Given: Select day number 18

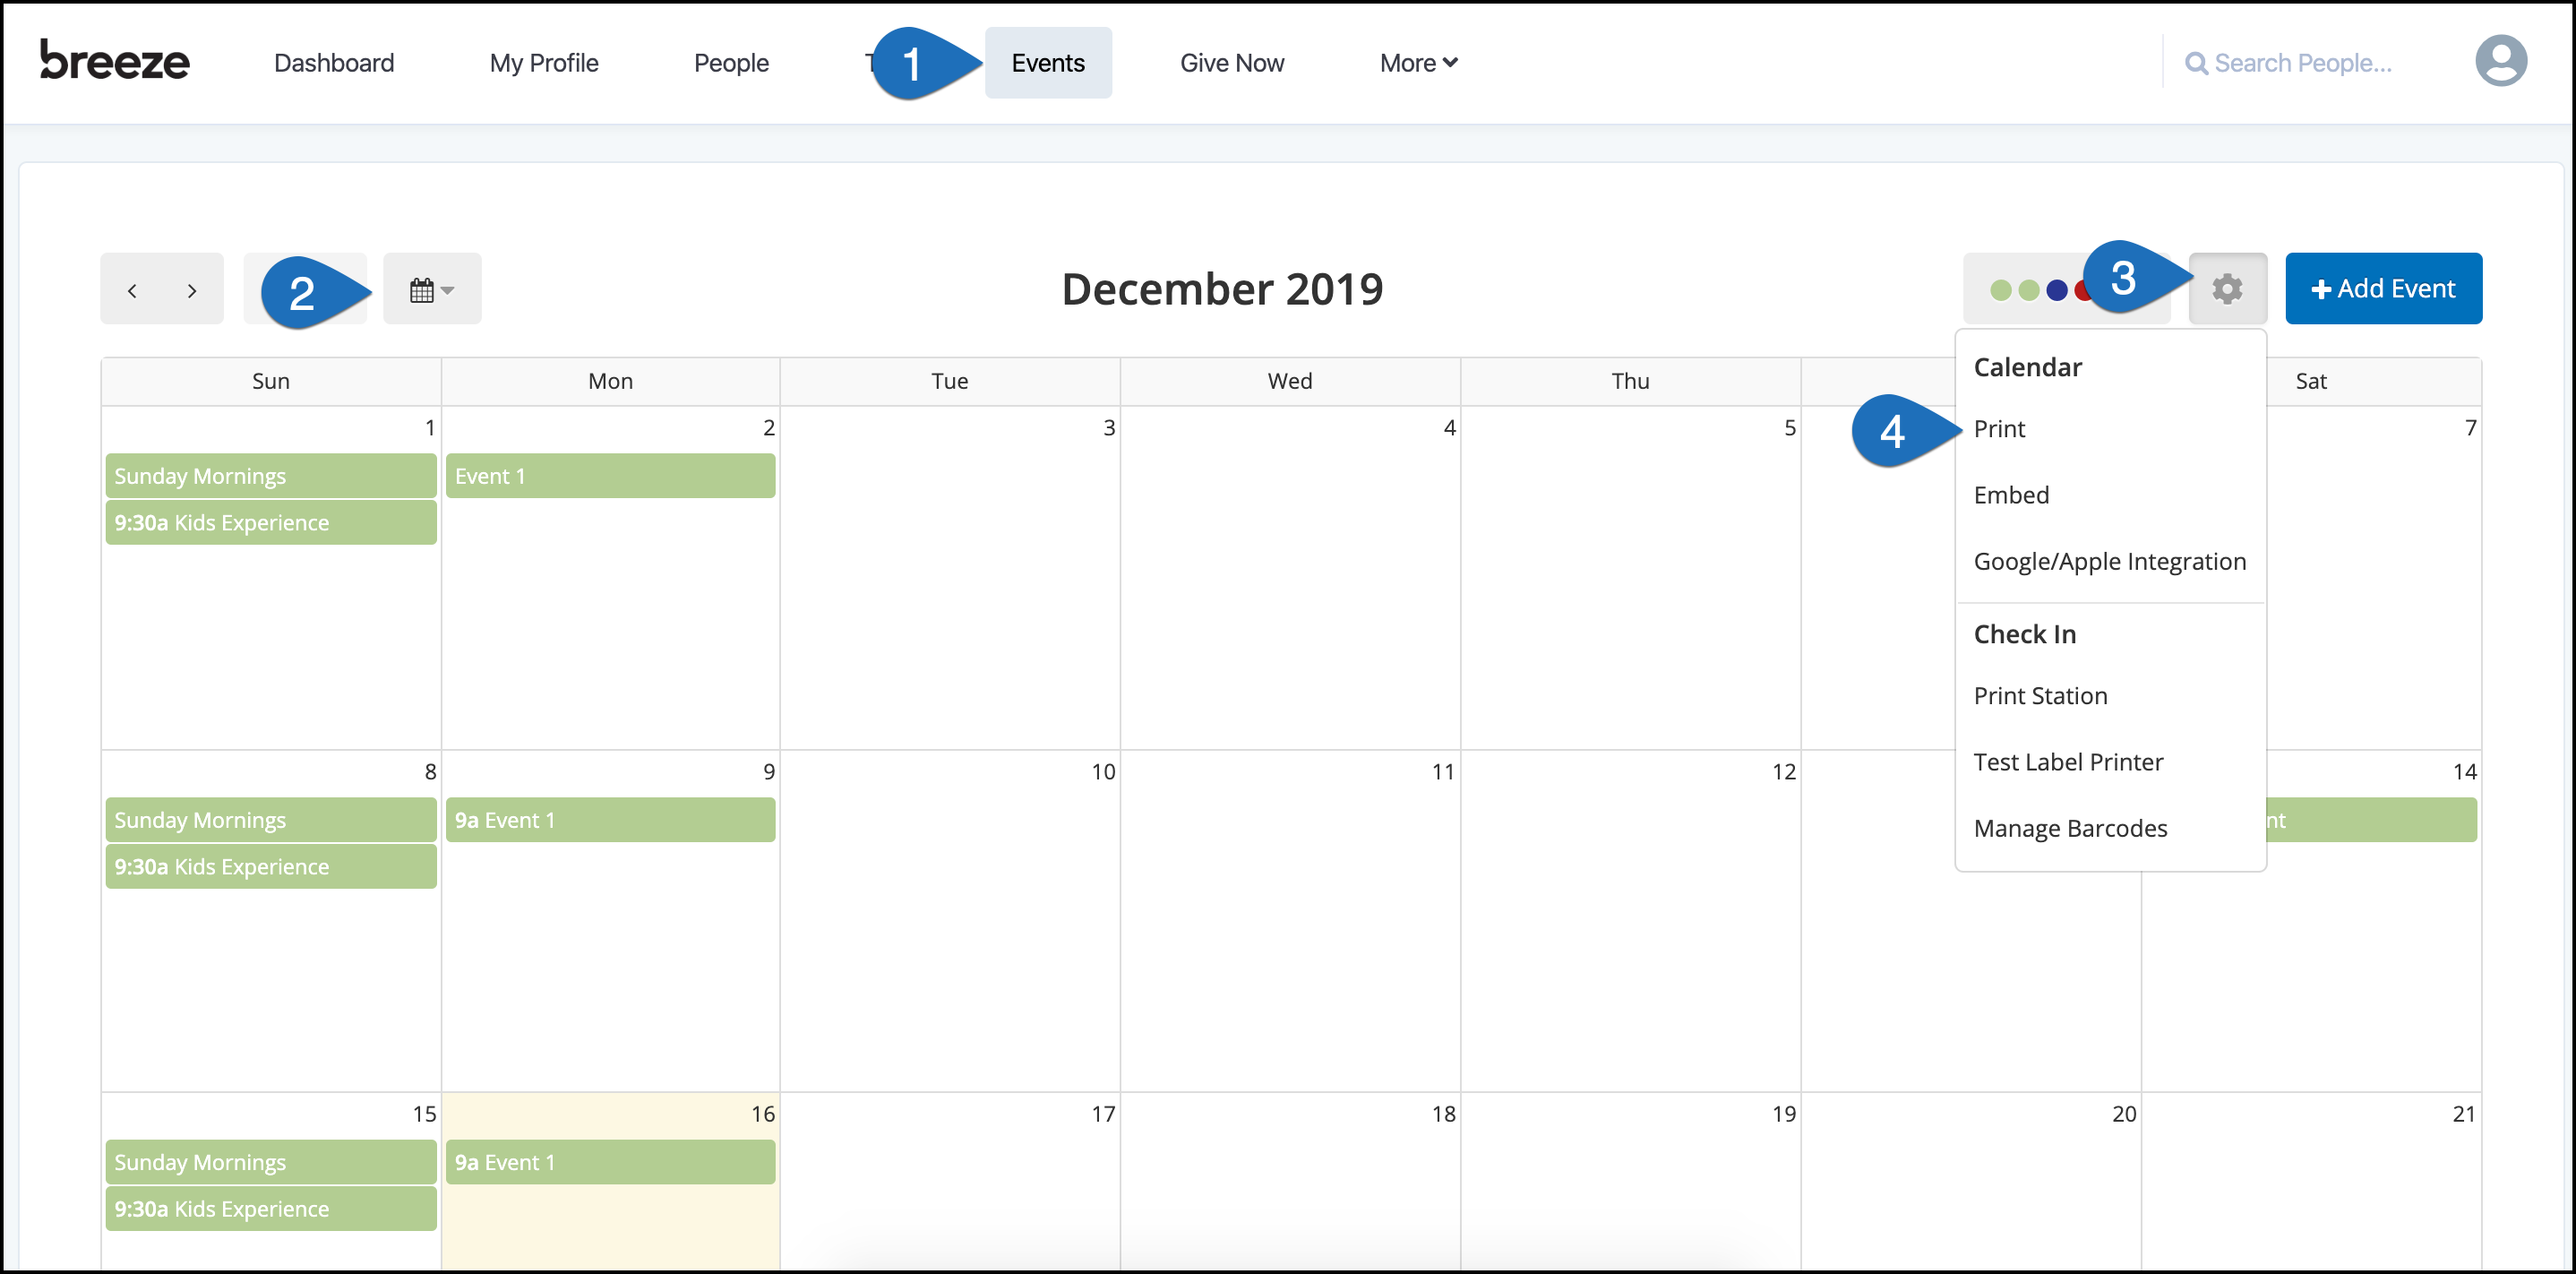Looking at the screenshot, I should coord(1443,1114).
